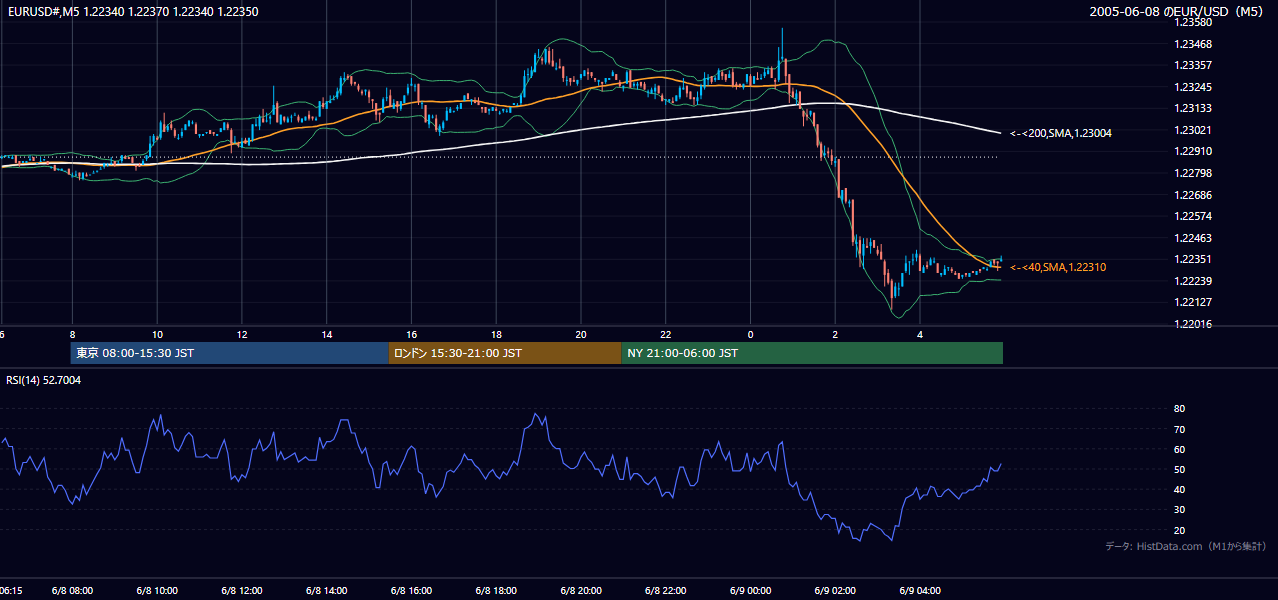Click hour marker 22 under price chart
The height and width of the screenshot is (600, 1278).
tap(666, 334)
